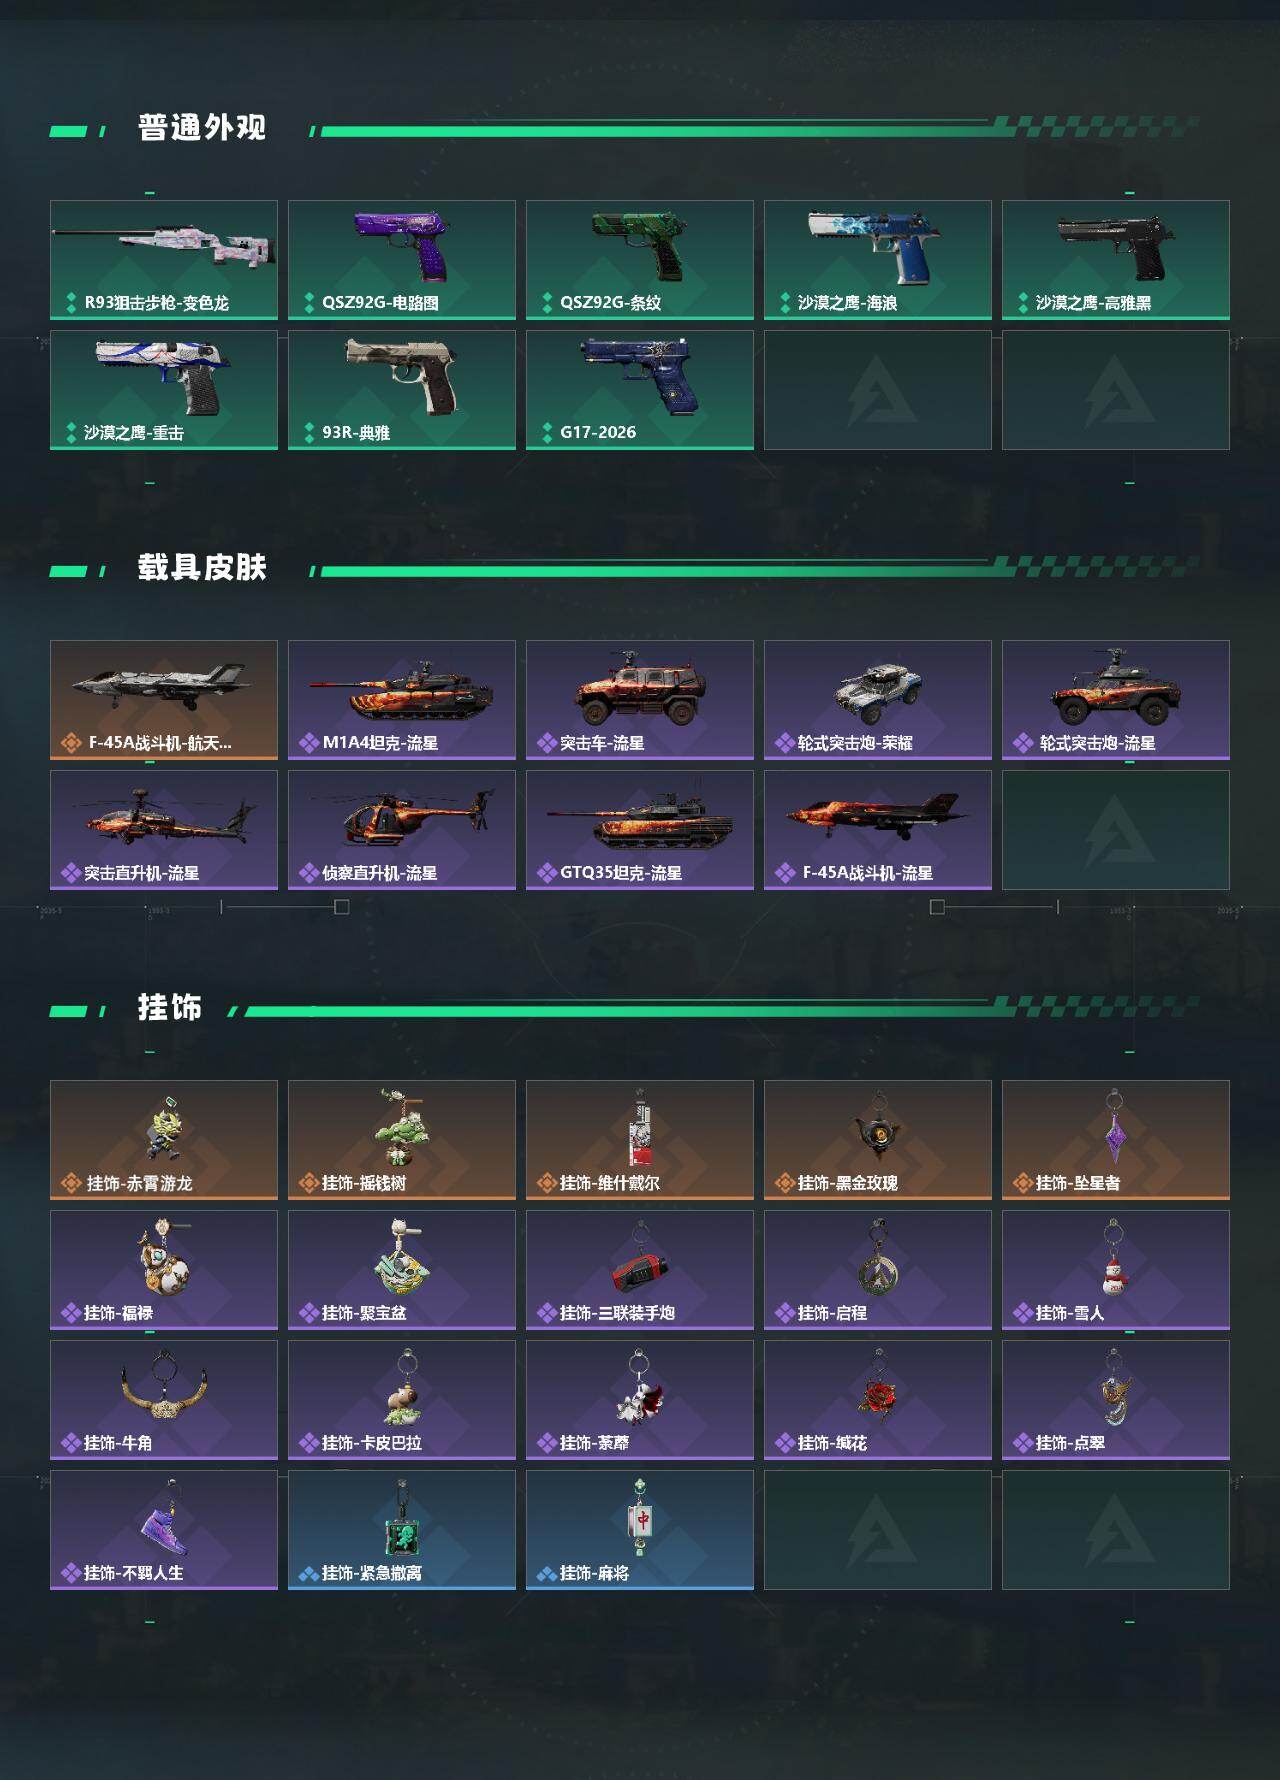Select the 93R-典雅 pistol skin

[x=402, y=390]
